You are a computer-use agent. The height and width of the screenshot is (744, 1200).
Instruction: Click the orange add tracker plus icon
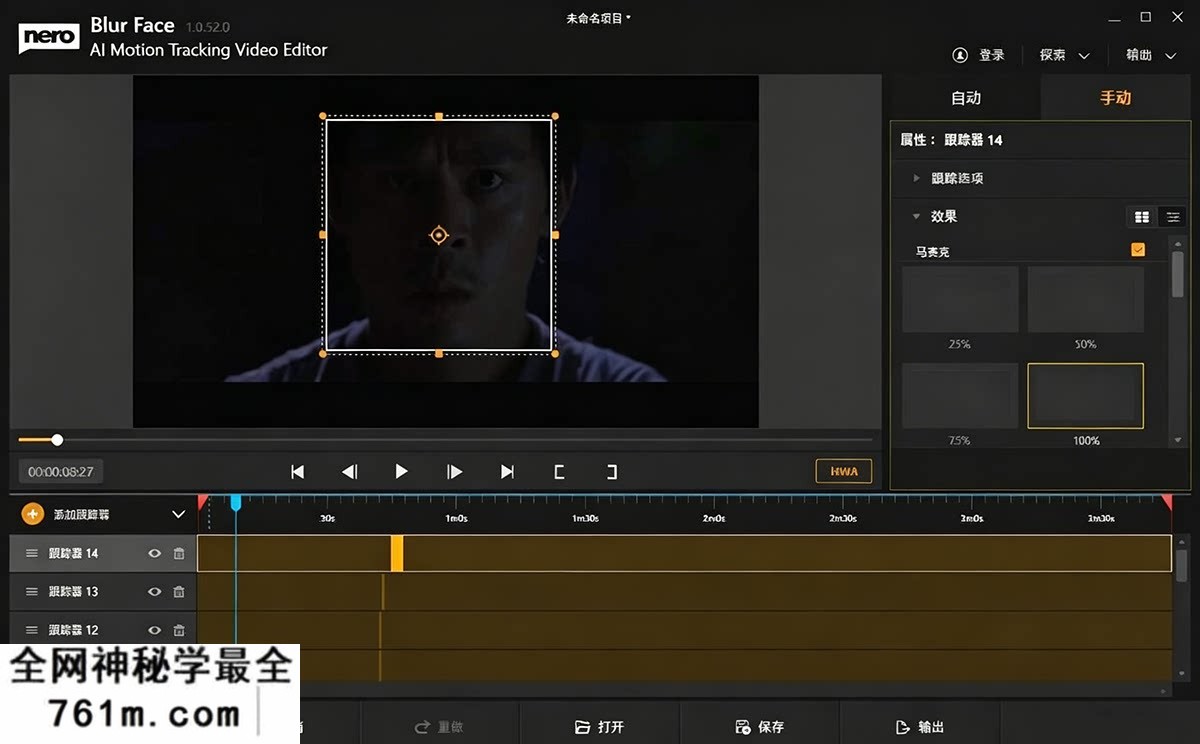click(33, 514)
